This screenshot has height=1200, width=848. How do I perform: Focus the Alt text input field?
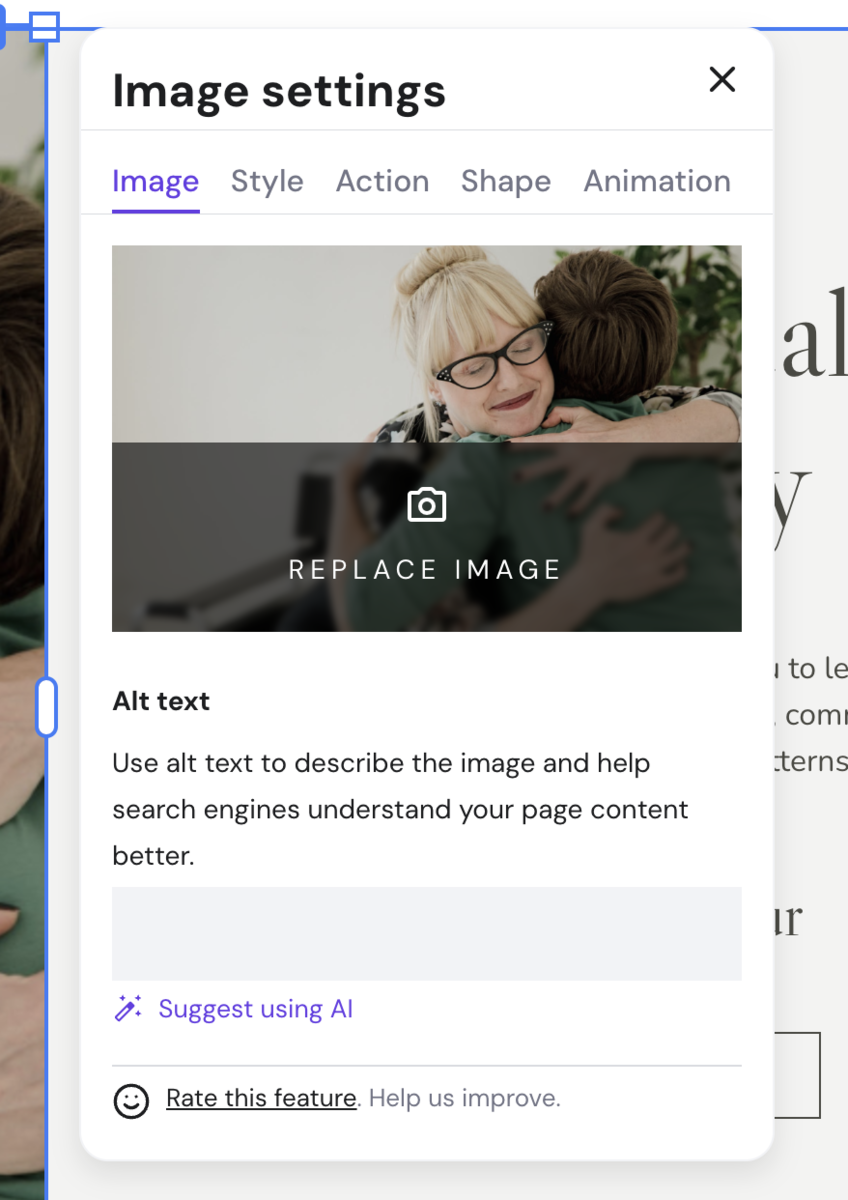pyautogui.click(x=427, y=933)
